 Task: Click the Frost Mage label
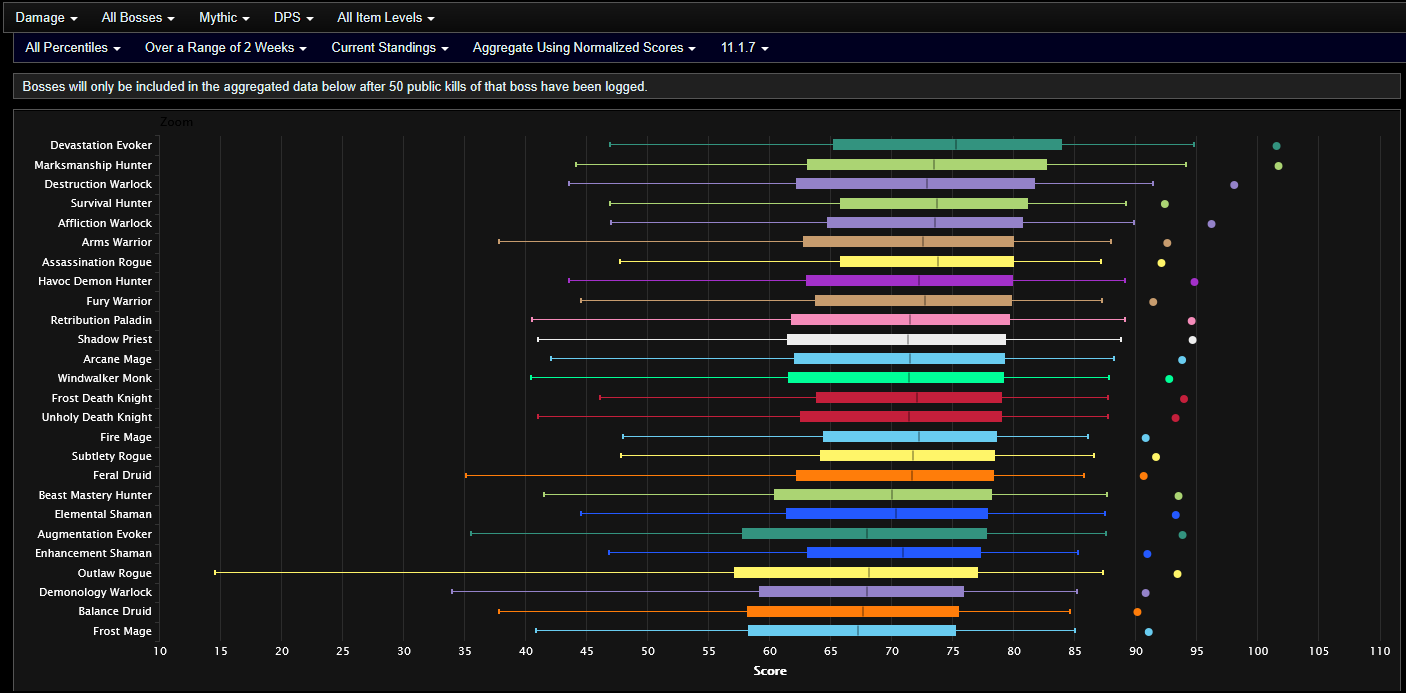(x=123, y=631)
